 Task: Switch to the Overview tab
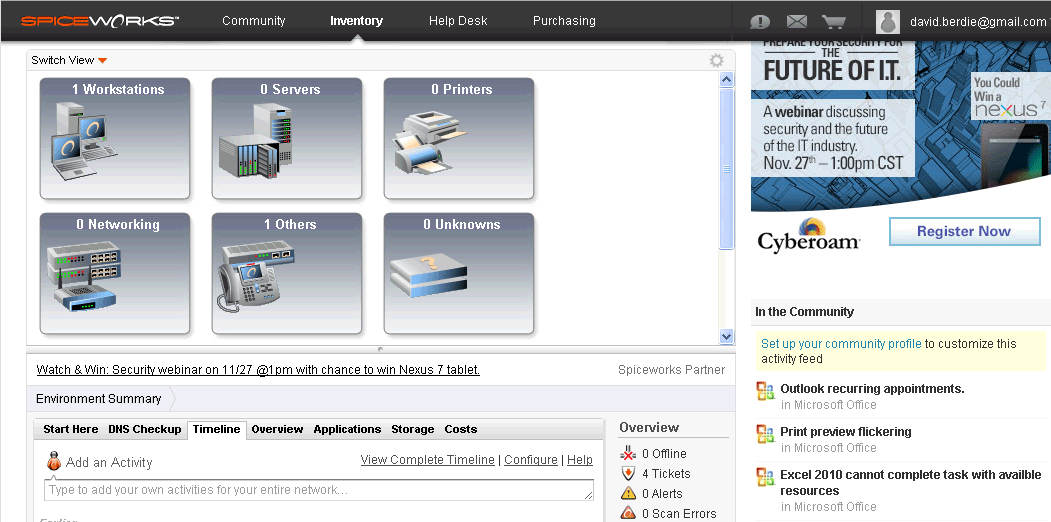pyautogui.click(x=277, y=430)
